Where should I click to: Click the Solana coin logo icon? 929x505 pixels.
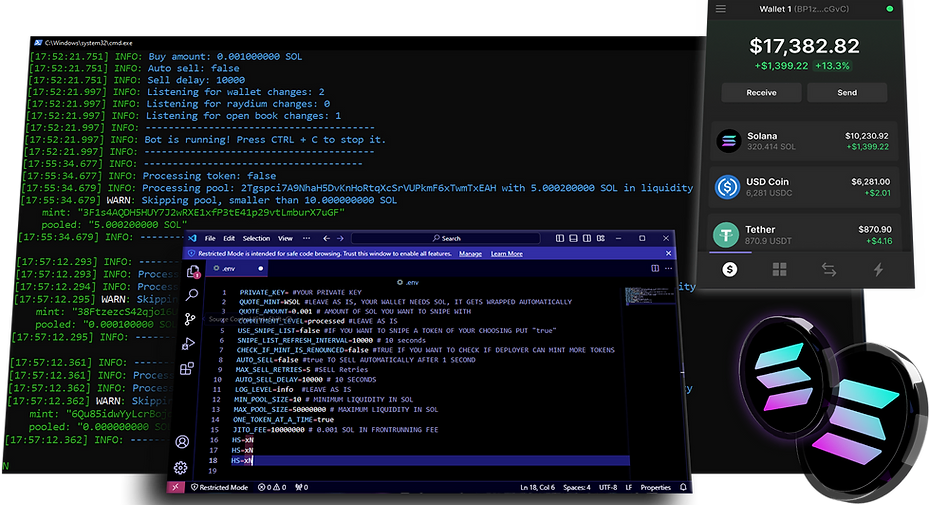tap(729, 141)
